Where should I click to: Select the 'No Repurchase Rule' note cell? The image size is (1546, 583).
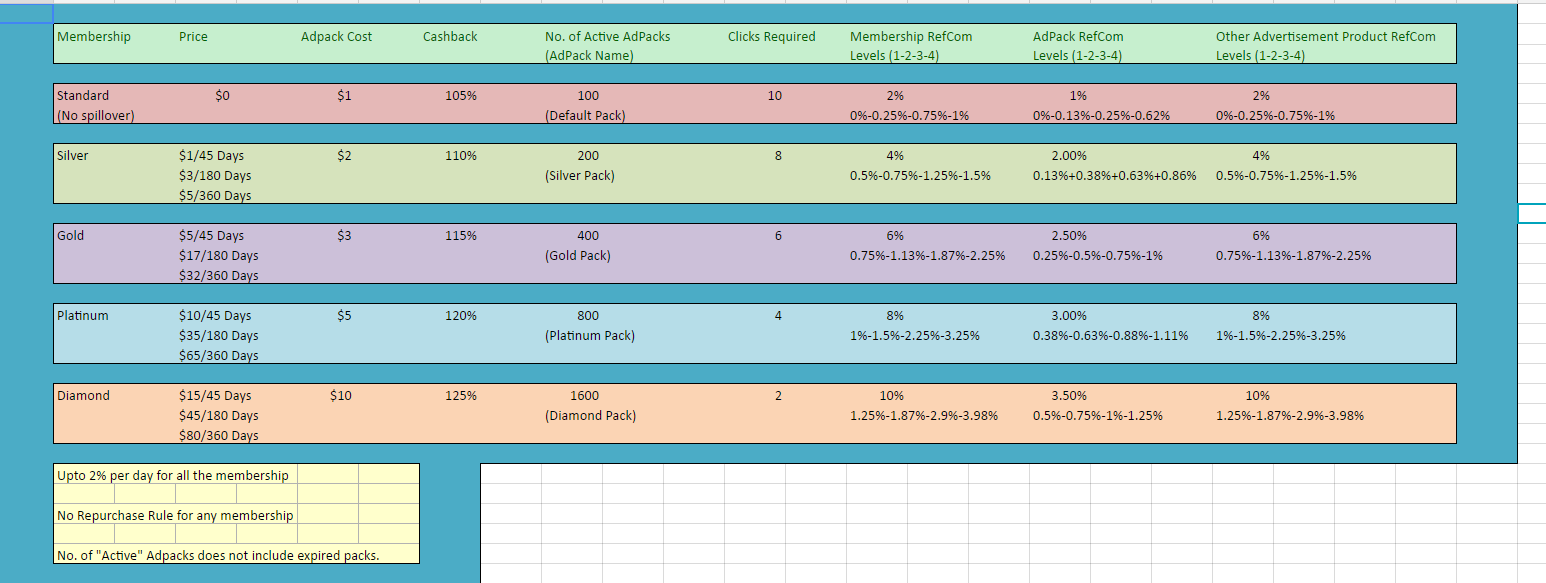tap(176, 515)
